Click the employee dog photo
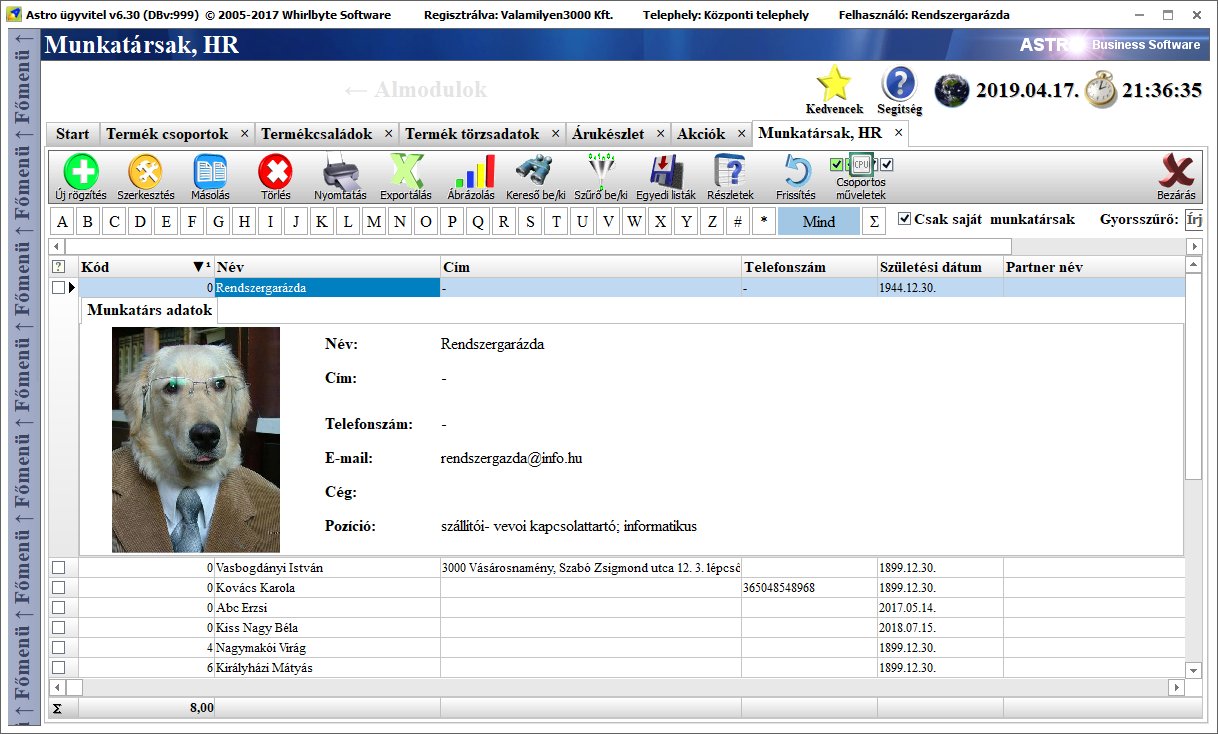 click(196, 440)
